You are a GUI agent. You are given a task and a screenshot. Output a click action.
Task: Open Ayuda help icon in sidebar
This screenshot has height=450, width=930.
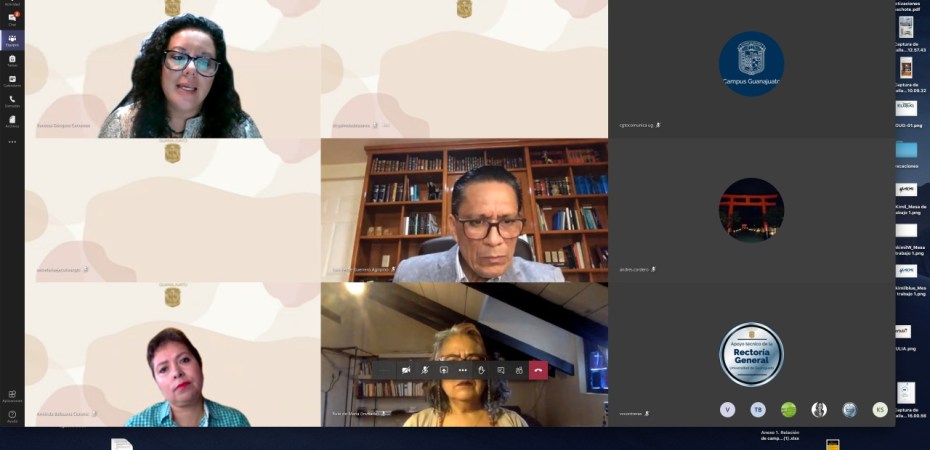tap(12, 416)
